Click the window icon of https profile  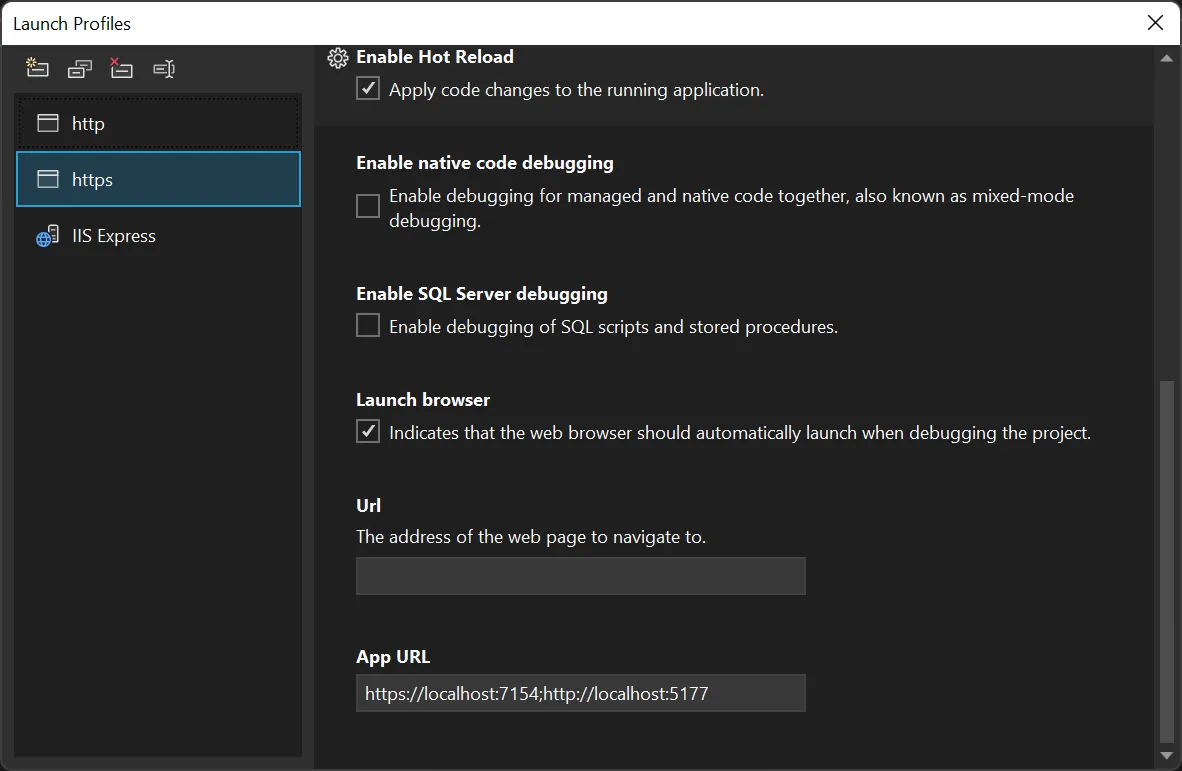[48, 179]
